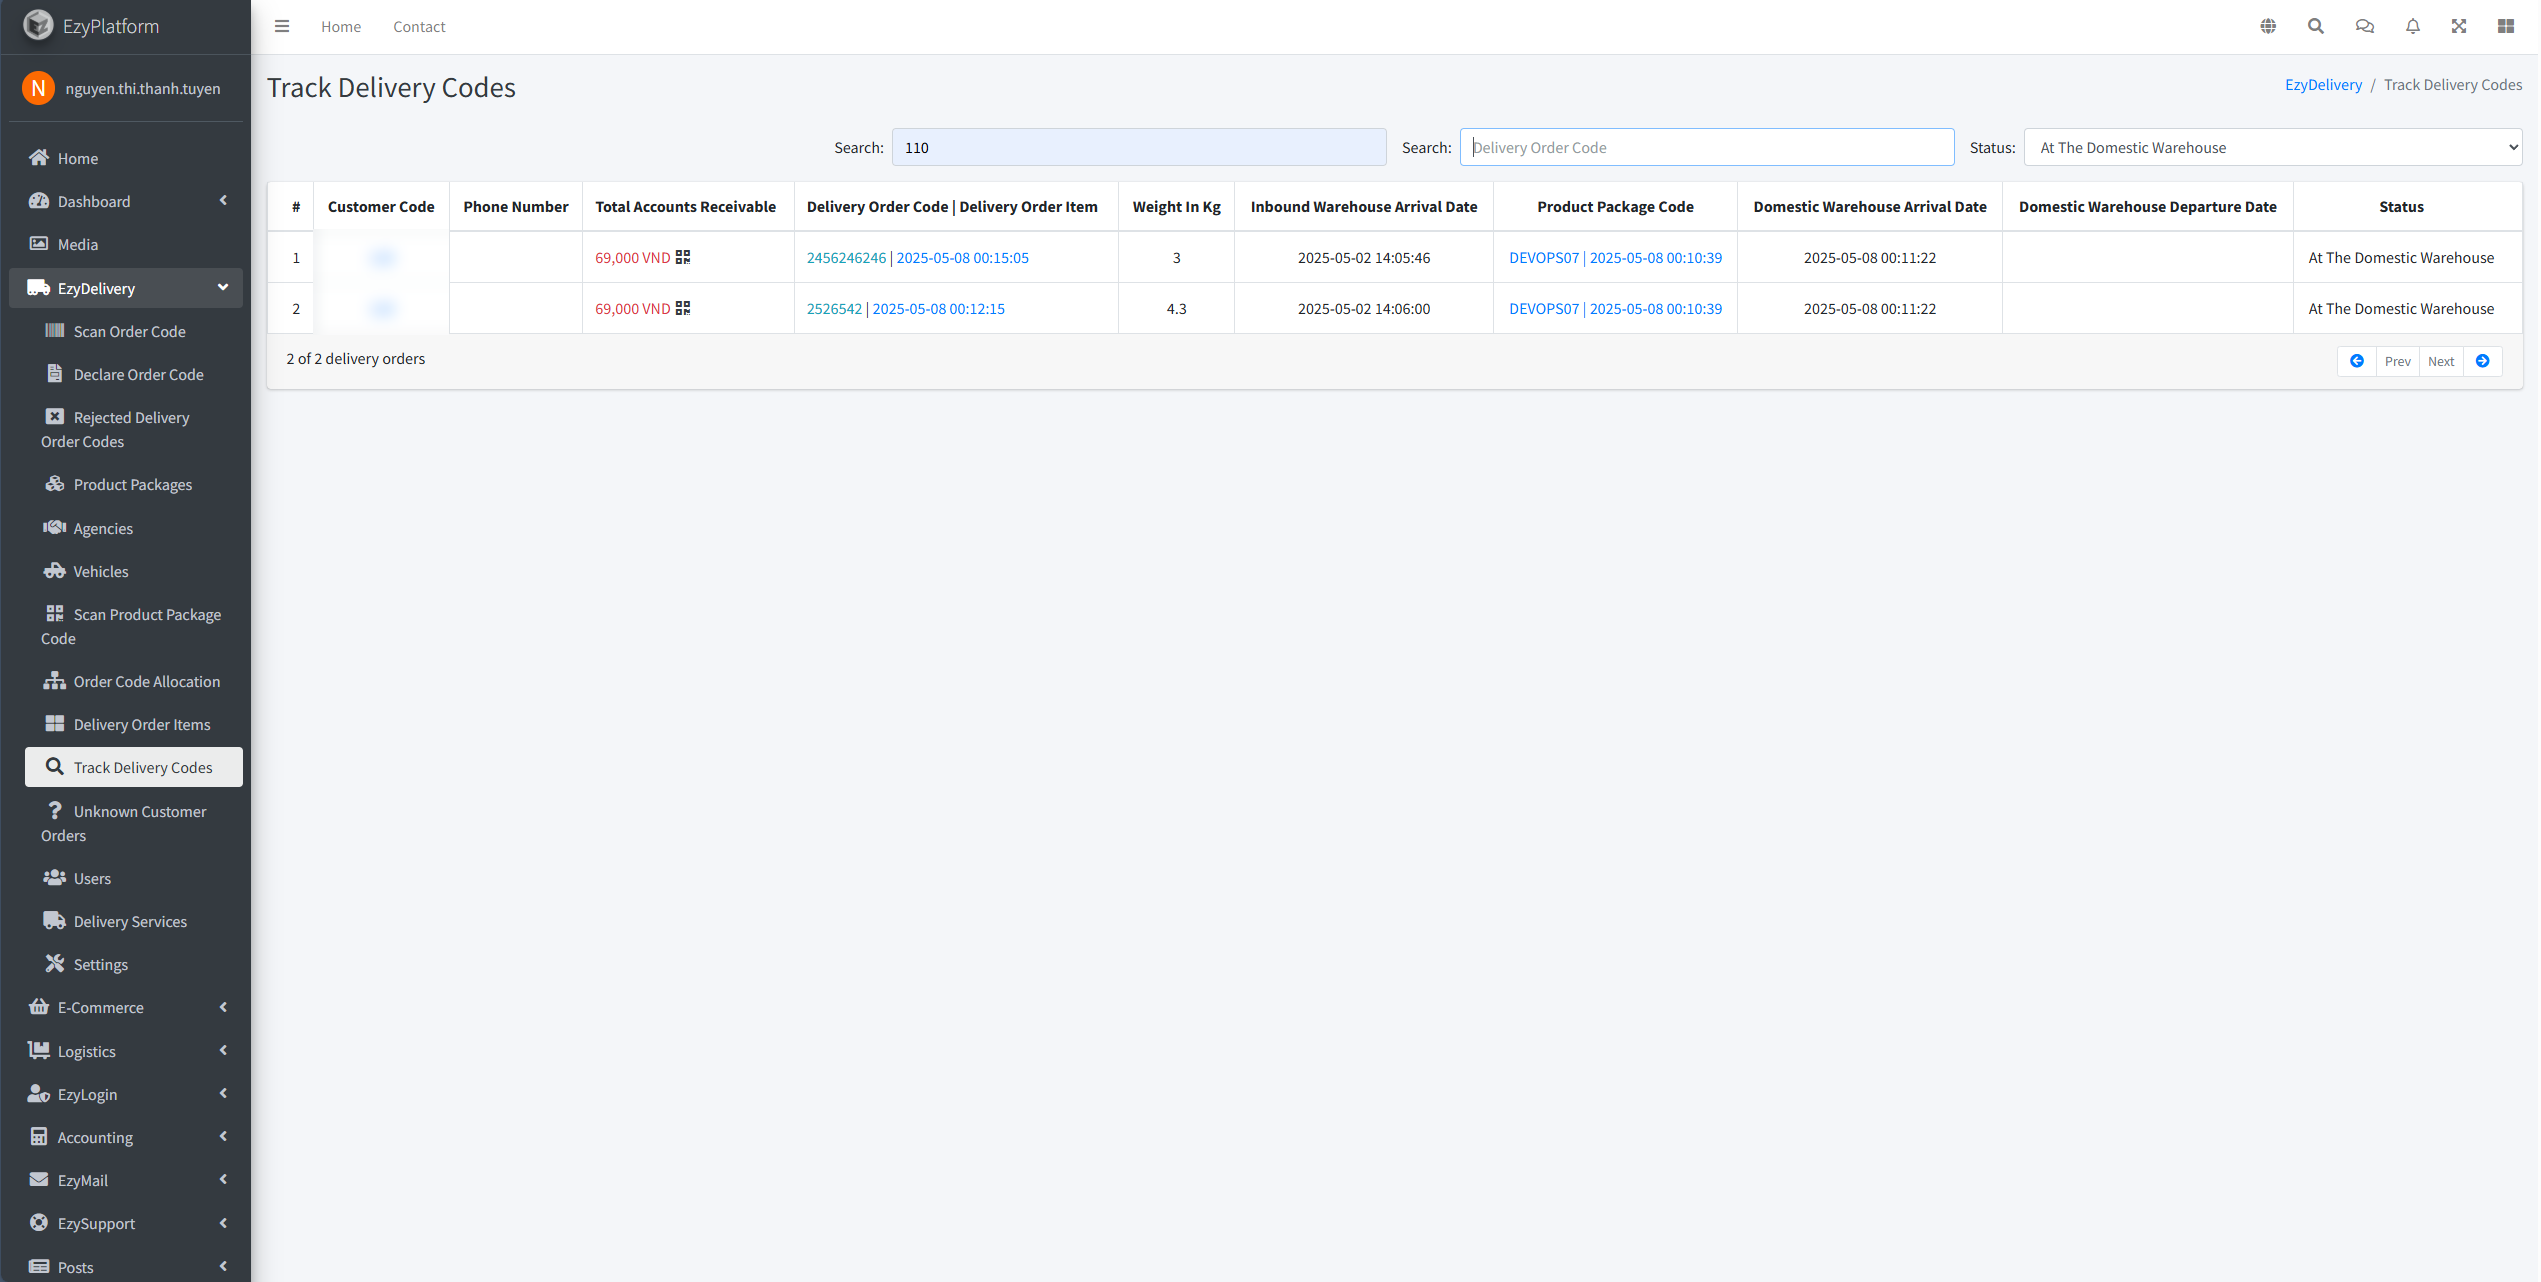
Task: Select Track Delivery Codes sidebar item
Action: [x=133, y=767]
